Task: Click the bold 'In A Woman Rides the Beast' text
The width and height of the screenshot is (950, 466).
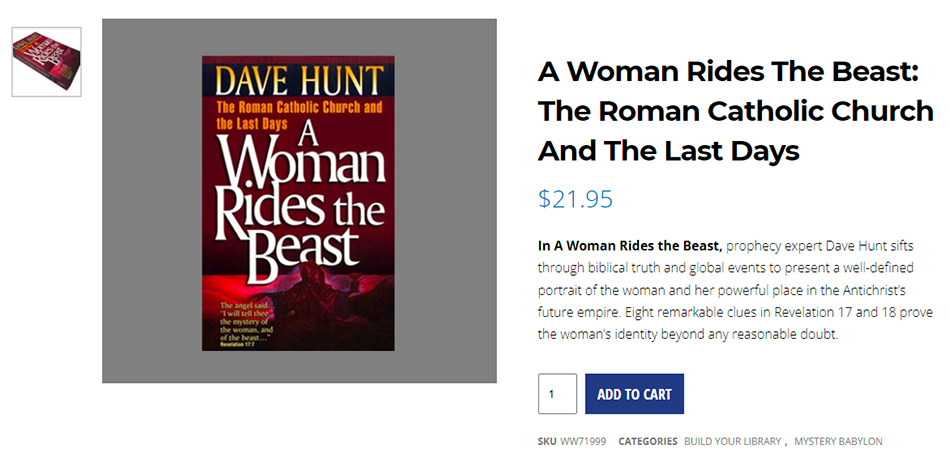Action: point(629,245)
